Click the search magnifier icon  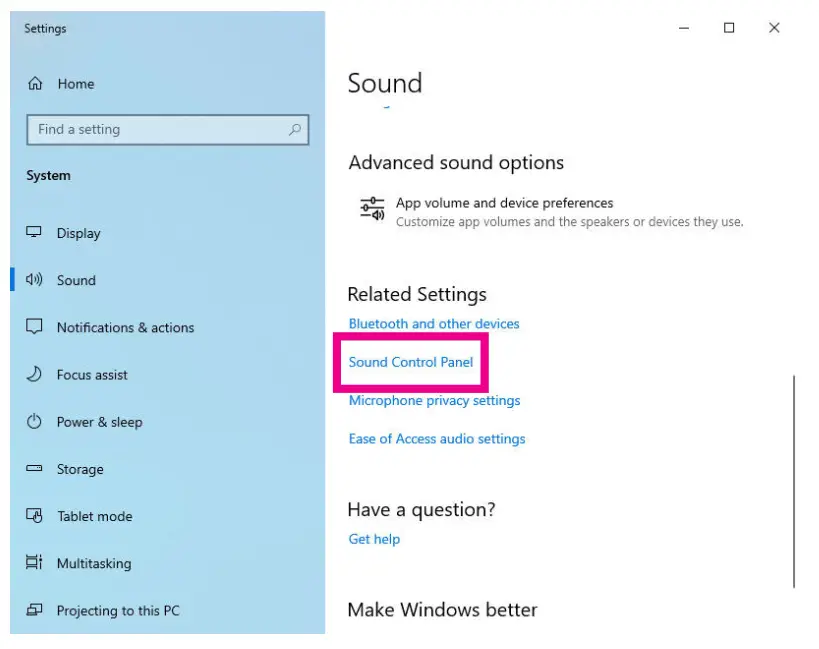tap(294, 129)
